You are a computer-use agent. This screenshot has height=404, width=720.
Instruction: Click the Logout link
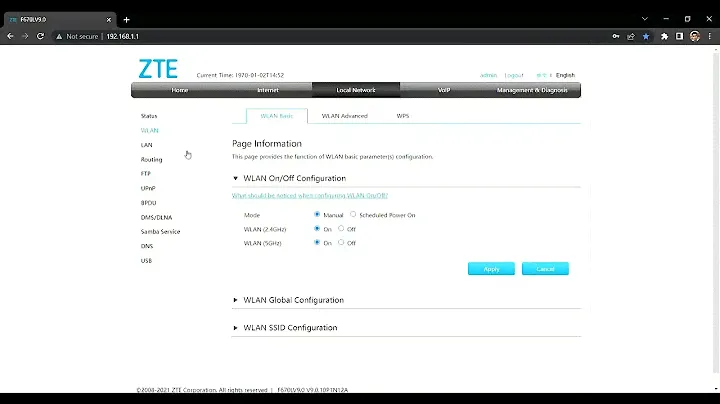click(x=514, y=75)
